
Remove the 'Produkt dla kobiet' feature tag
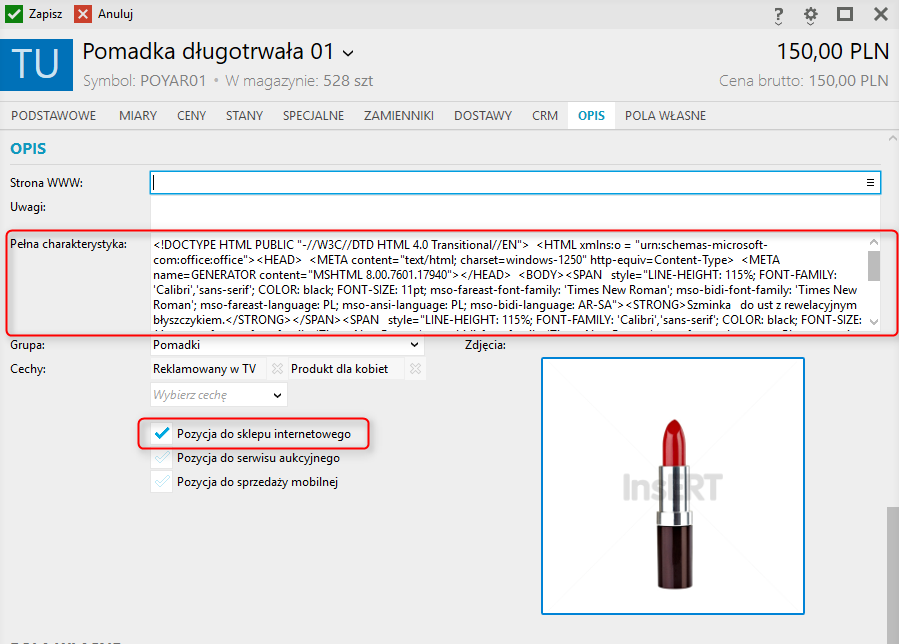click(415, 369)
